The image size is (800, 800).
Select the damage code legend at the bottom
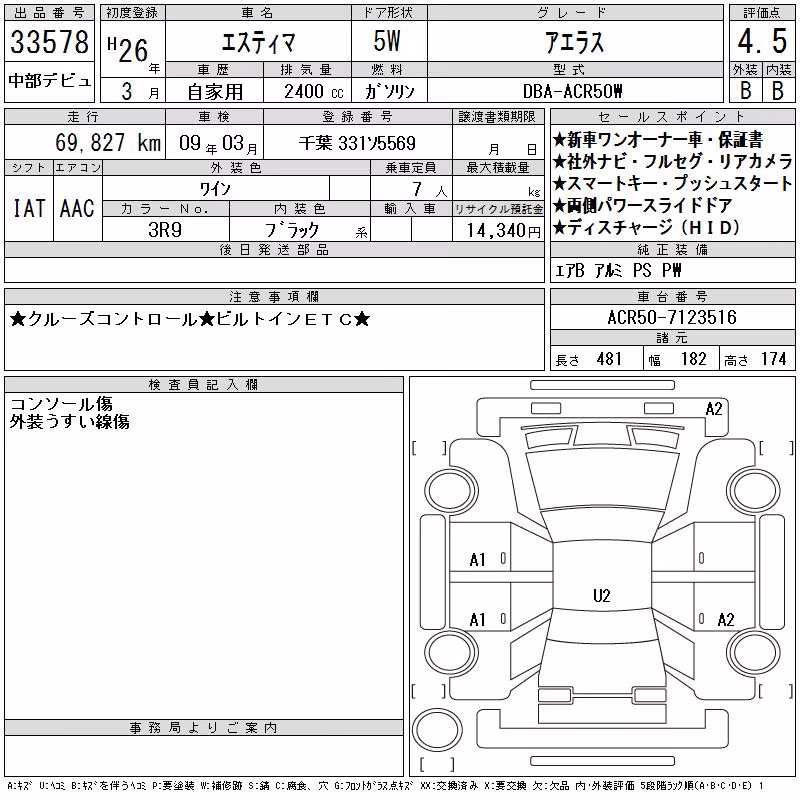385,786
